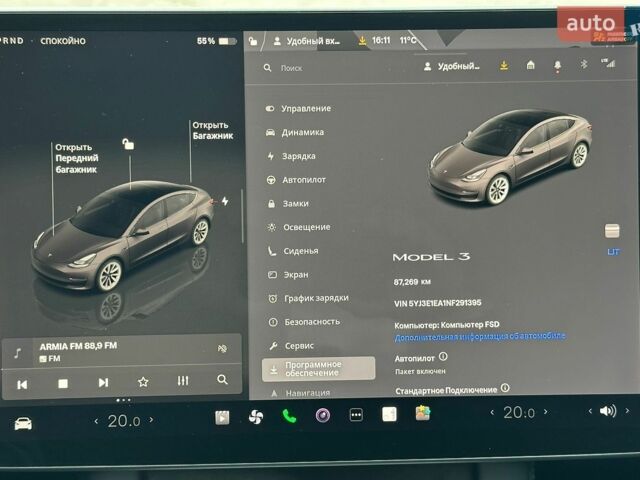Open the Зарядка settings menu
Viewport: 640px width, 480px height.
[x=291, y=156]
